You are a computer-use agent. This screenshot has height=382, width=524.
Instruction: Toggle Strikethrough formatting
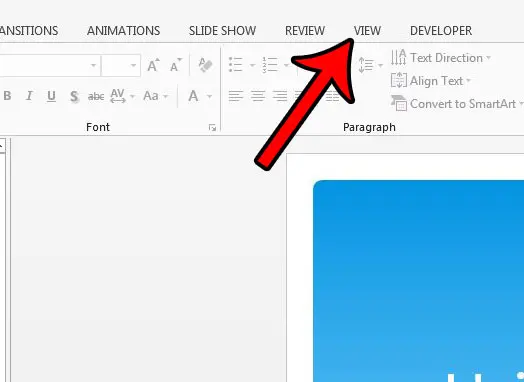coord(96,97)
